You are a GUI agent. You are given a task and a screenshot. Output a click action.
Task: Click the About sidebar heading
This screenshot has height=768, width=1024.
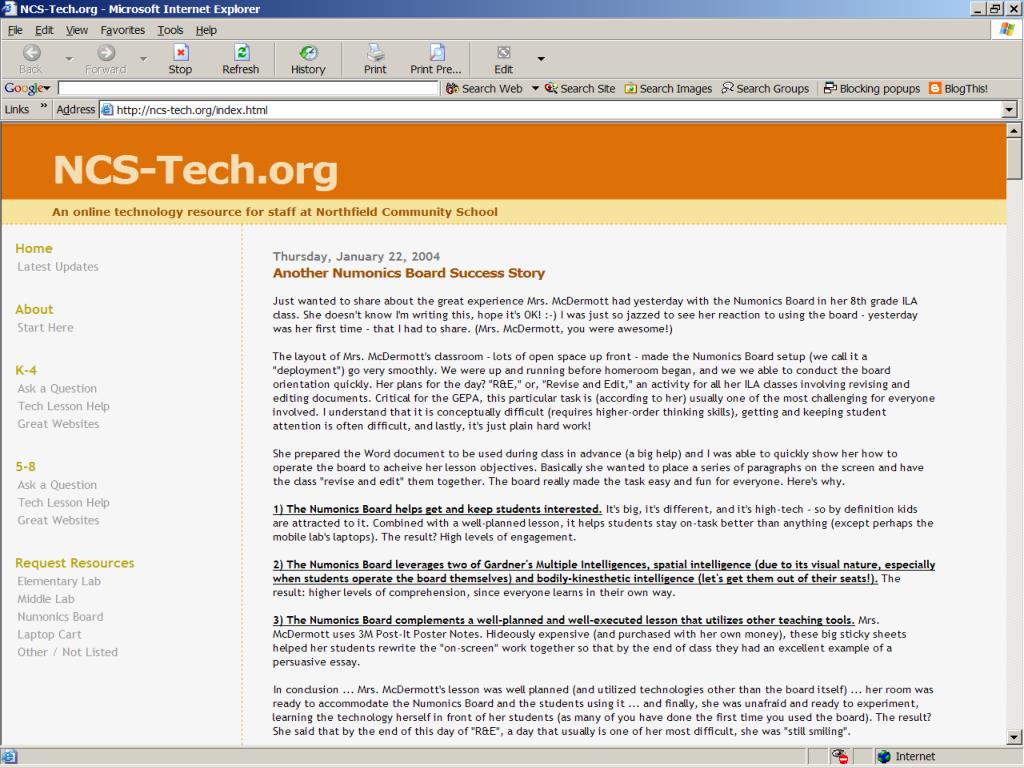point(34,310)
